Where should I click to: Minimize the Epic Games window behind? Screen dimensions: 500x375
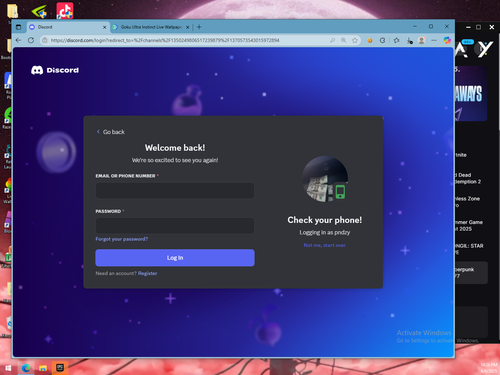(468, 27)
